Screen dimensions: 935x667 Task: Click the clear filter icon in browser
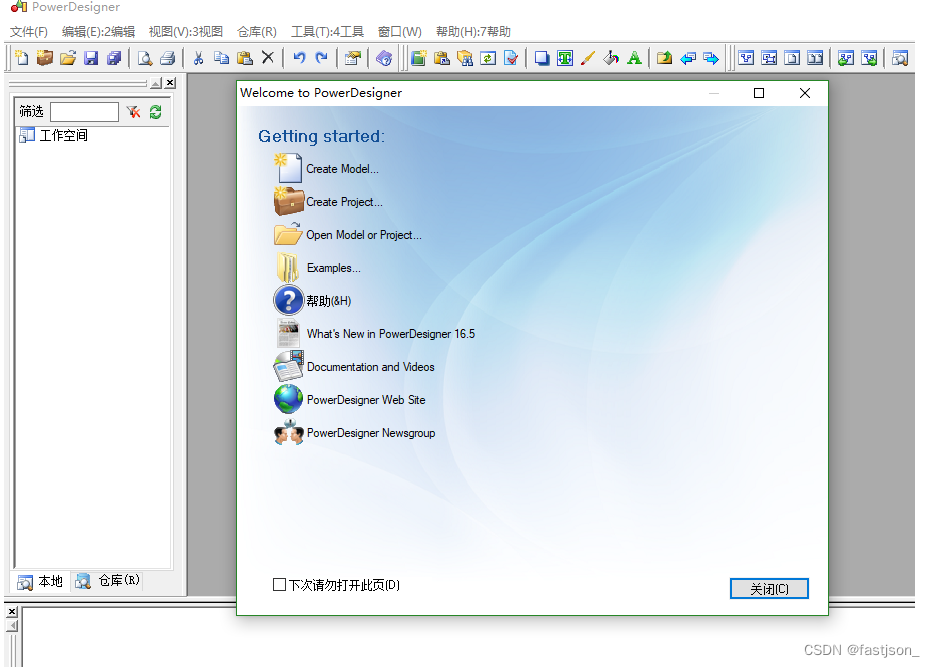click(134, 111)
